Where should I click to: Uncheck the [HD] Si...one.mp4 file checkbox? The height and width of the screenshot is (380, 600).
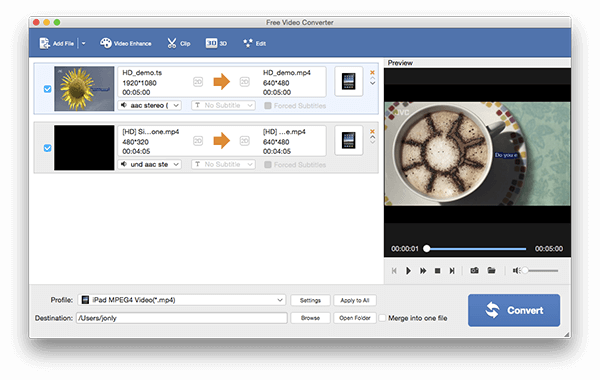[47, 148]
